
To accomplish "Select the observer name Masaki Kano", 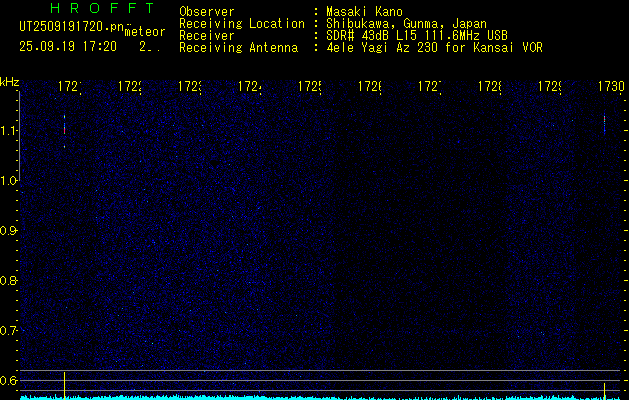I will [364, 12].
